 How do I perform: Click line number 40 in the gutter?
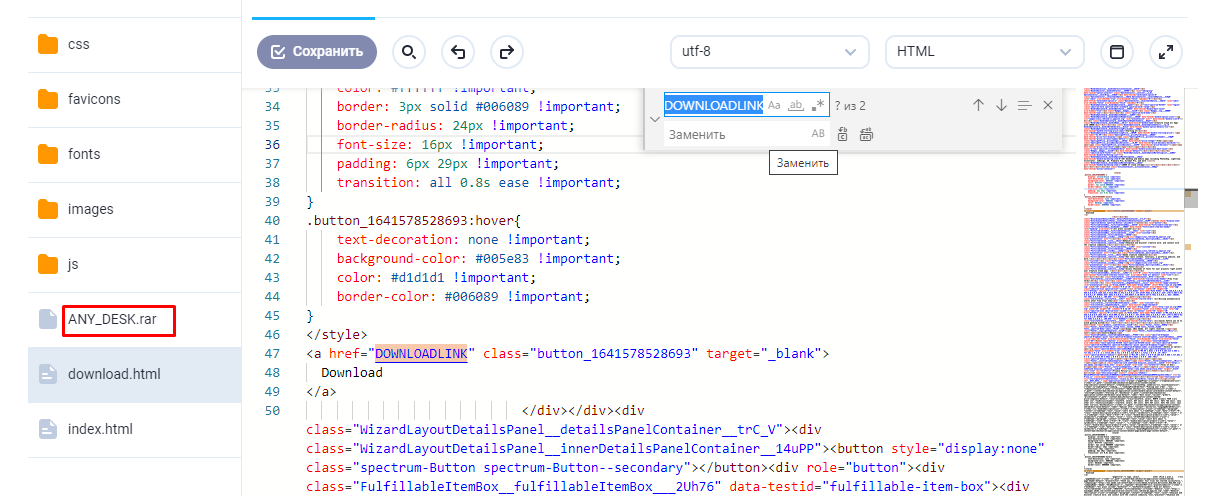pyautogui.click(x=273, y=221)
